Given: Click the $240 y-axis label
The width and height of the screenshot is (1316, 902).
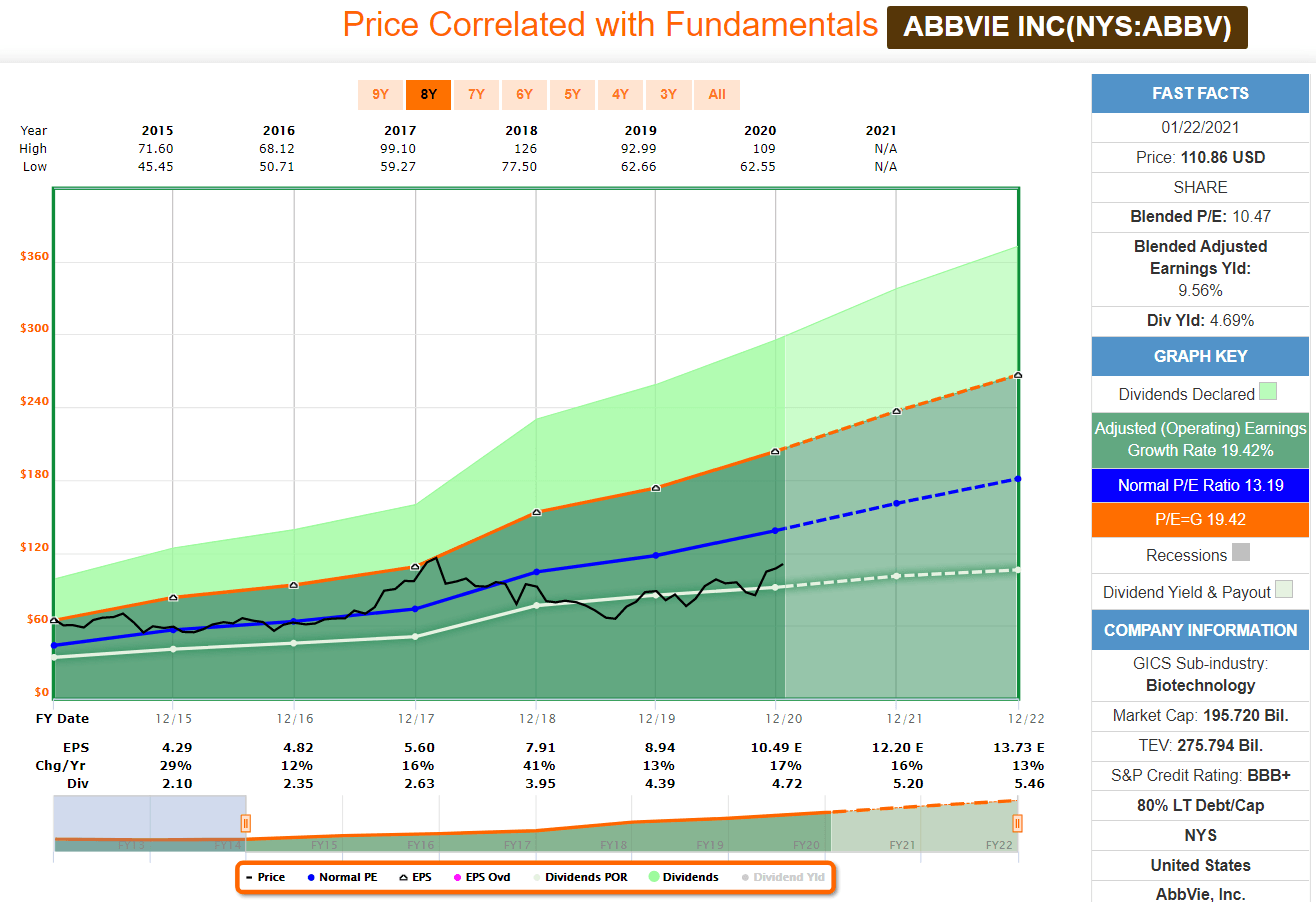Looking at the screenshot, I should (34, 402).
